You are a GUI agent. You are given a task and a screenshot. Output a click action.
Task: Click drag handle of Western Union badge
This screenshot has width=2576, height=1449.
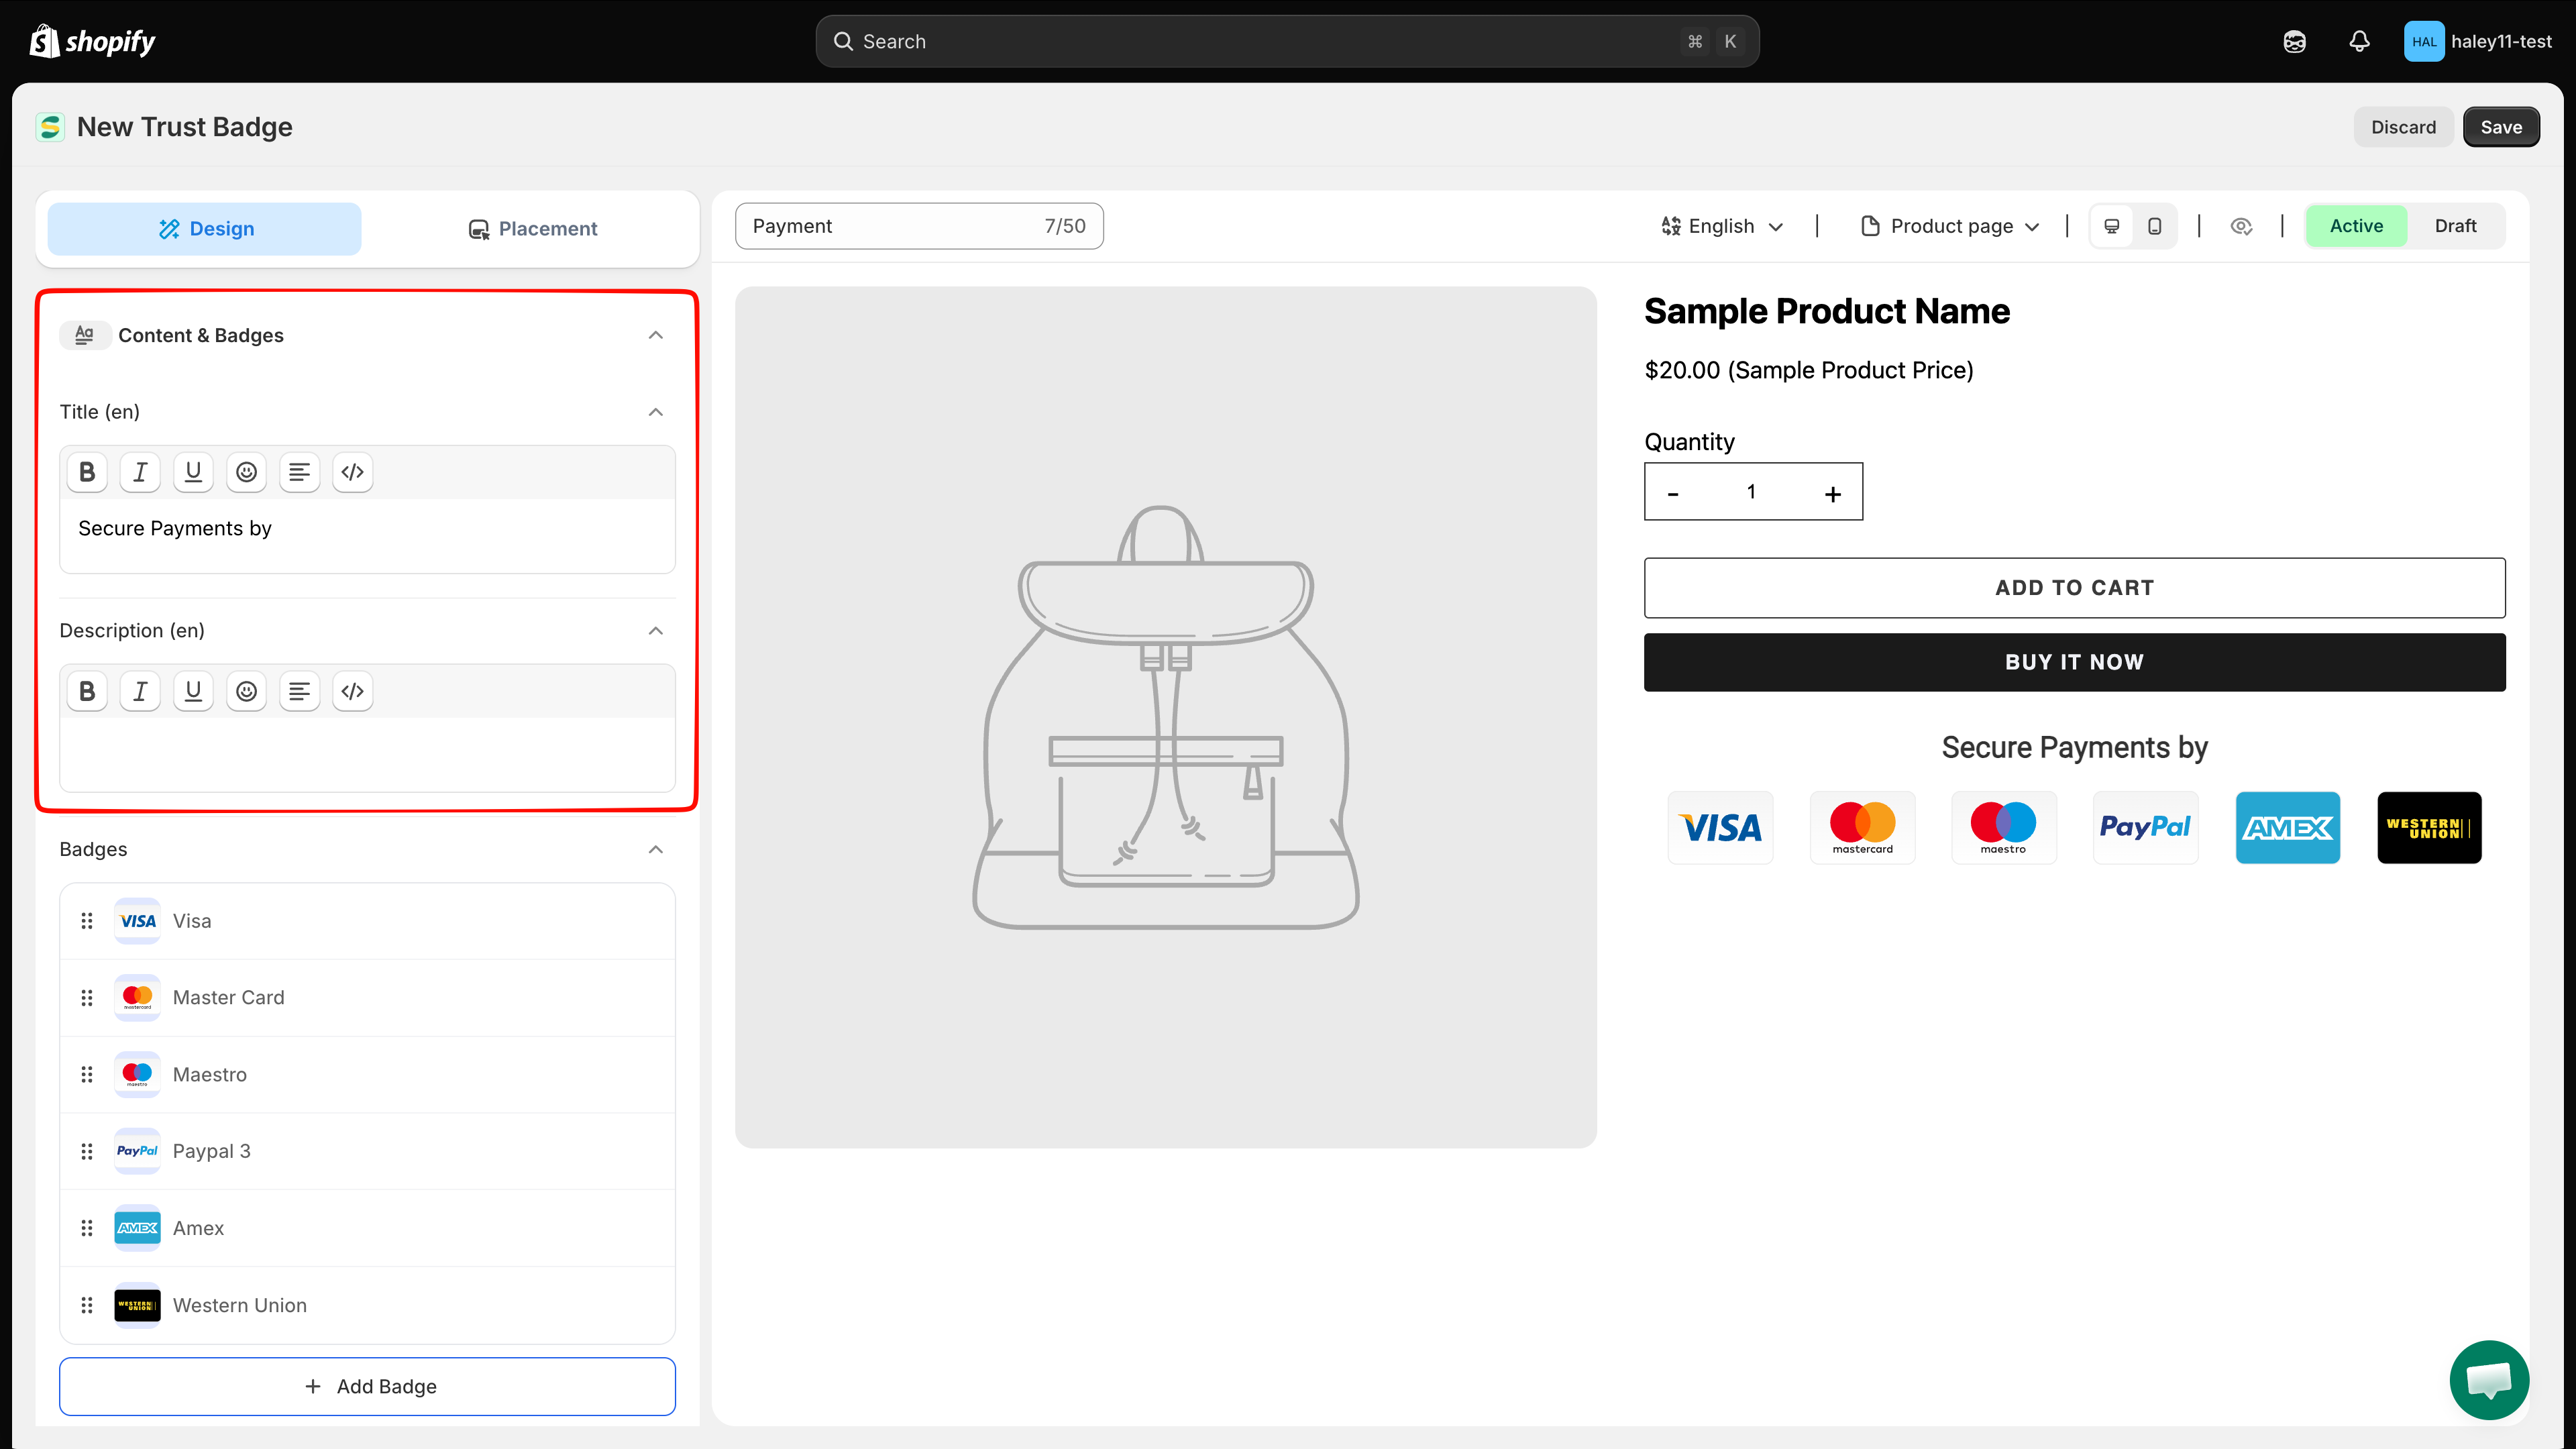(87, 1305)
